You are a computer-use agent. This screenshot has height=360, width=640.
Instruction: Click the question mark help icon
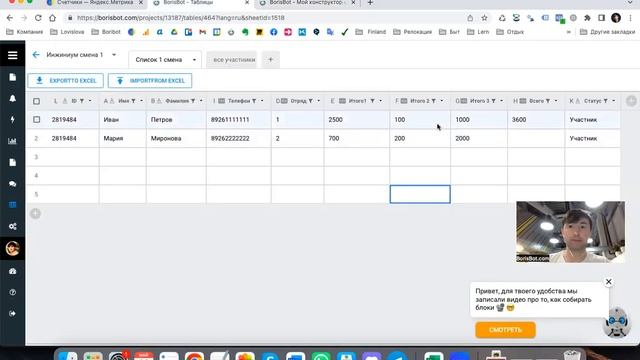13,292
